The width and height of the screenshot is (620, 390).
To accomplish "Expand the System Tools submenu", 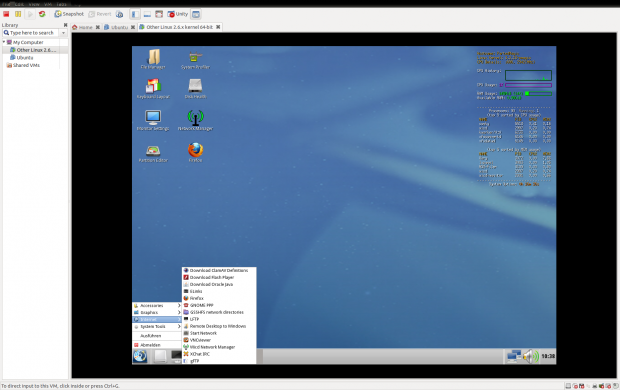I will [x=157, y=327].
